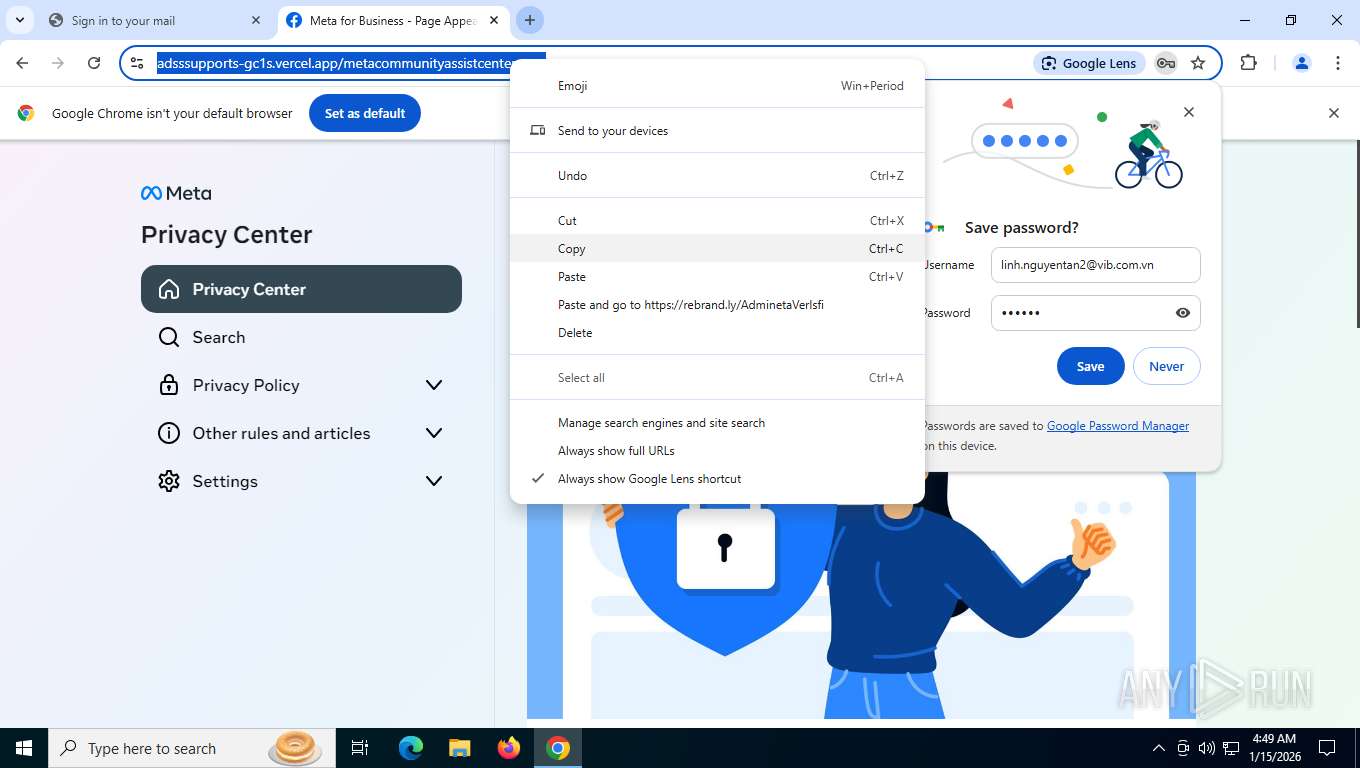
Task: Dismiss the default browser info bar
Action: click(x=1333, y=113)
